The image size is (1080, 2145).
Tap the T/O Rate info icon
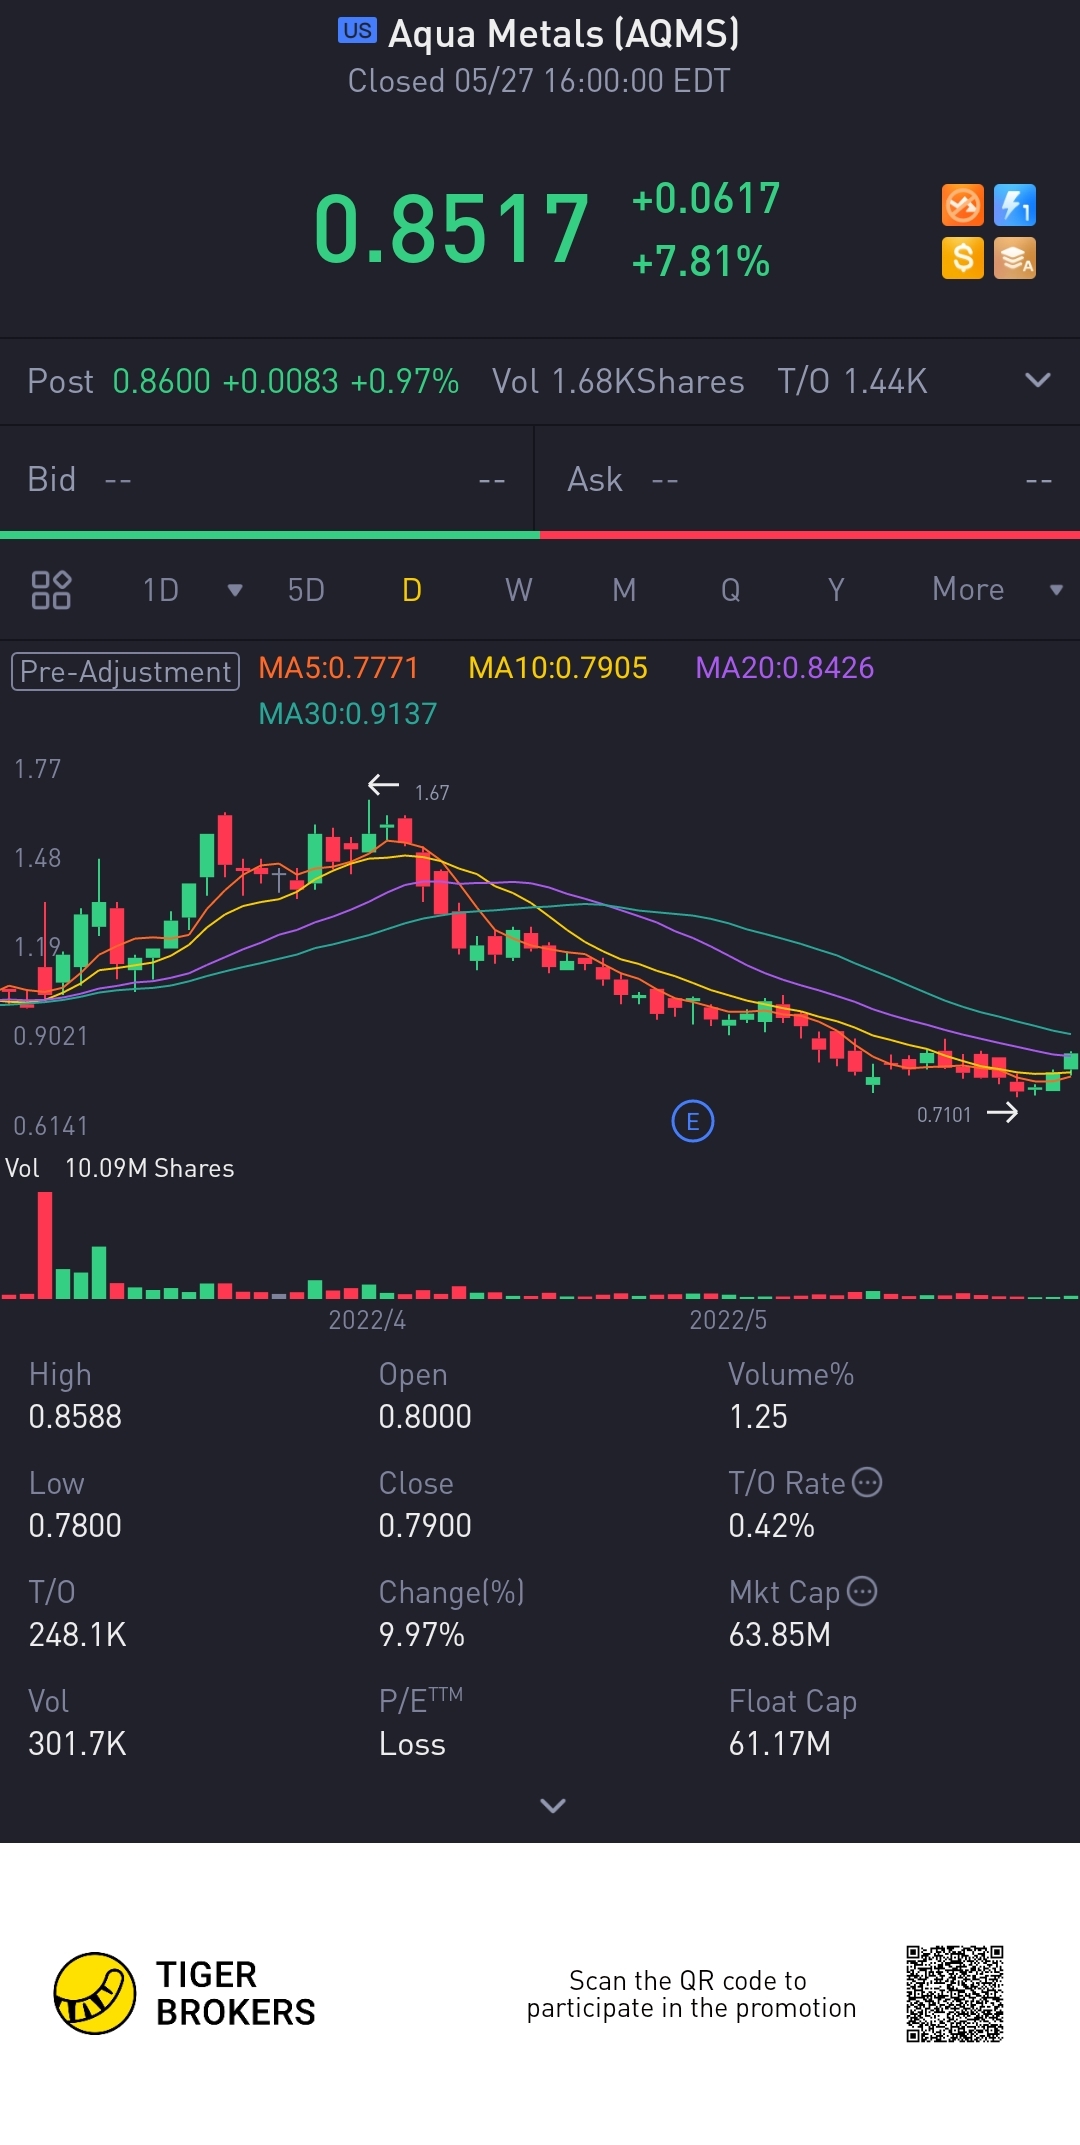tap(867, 1482)
